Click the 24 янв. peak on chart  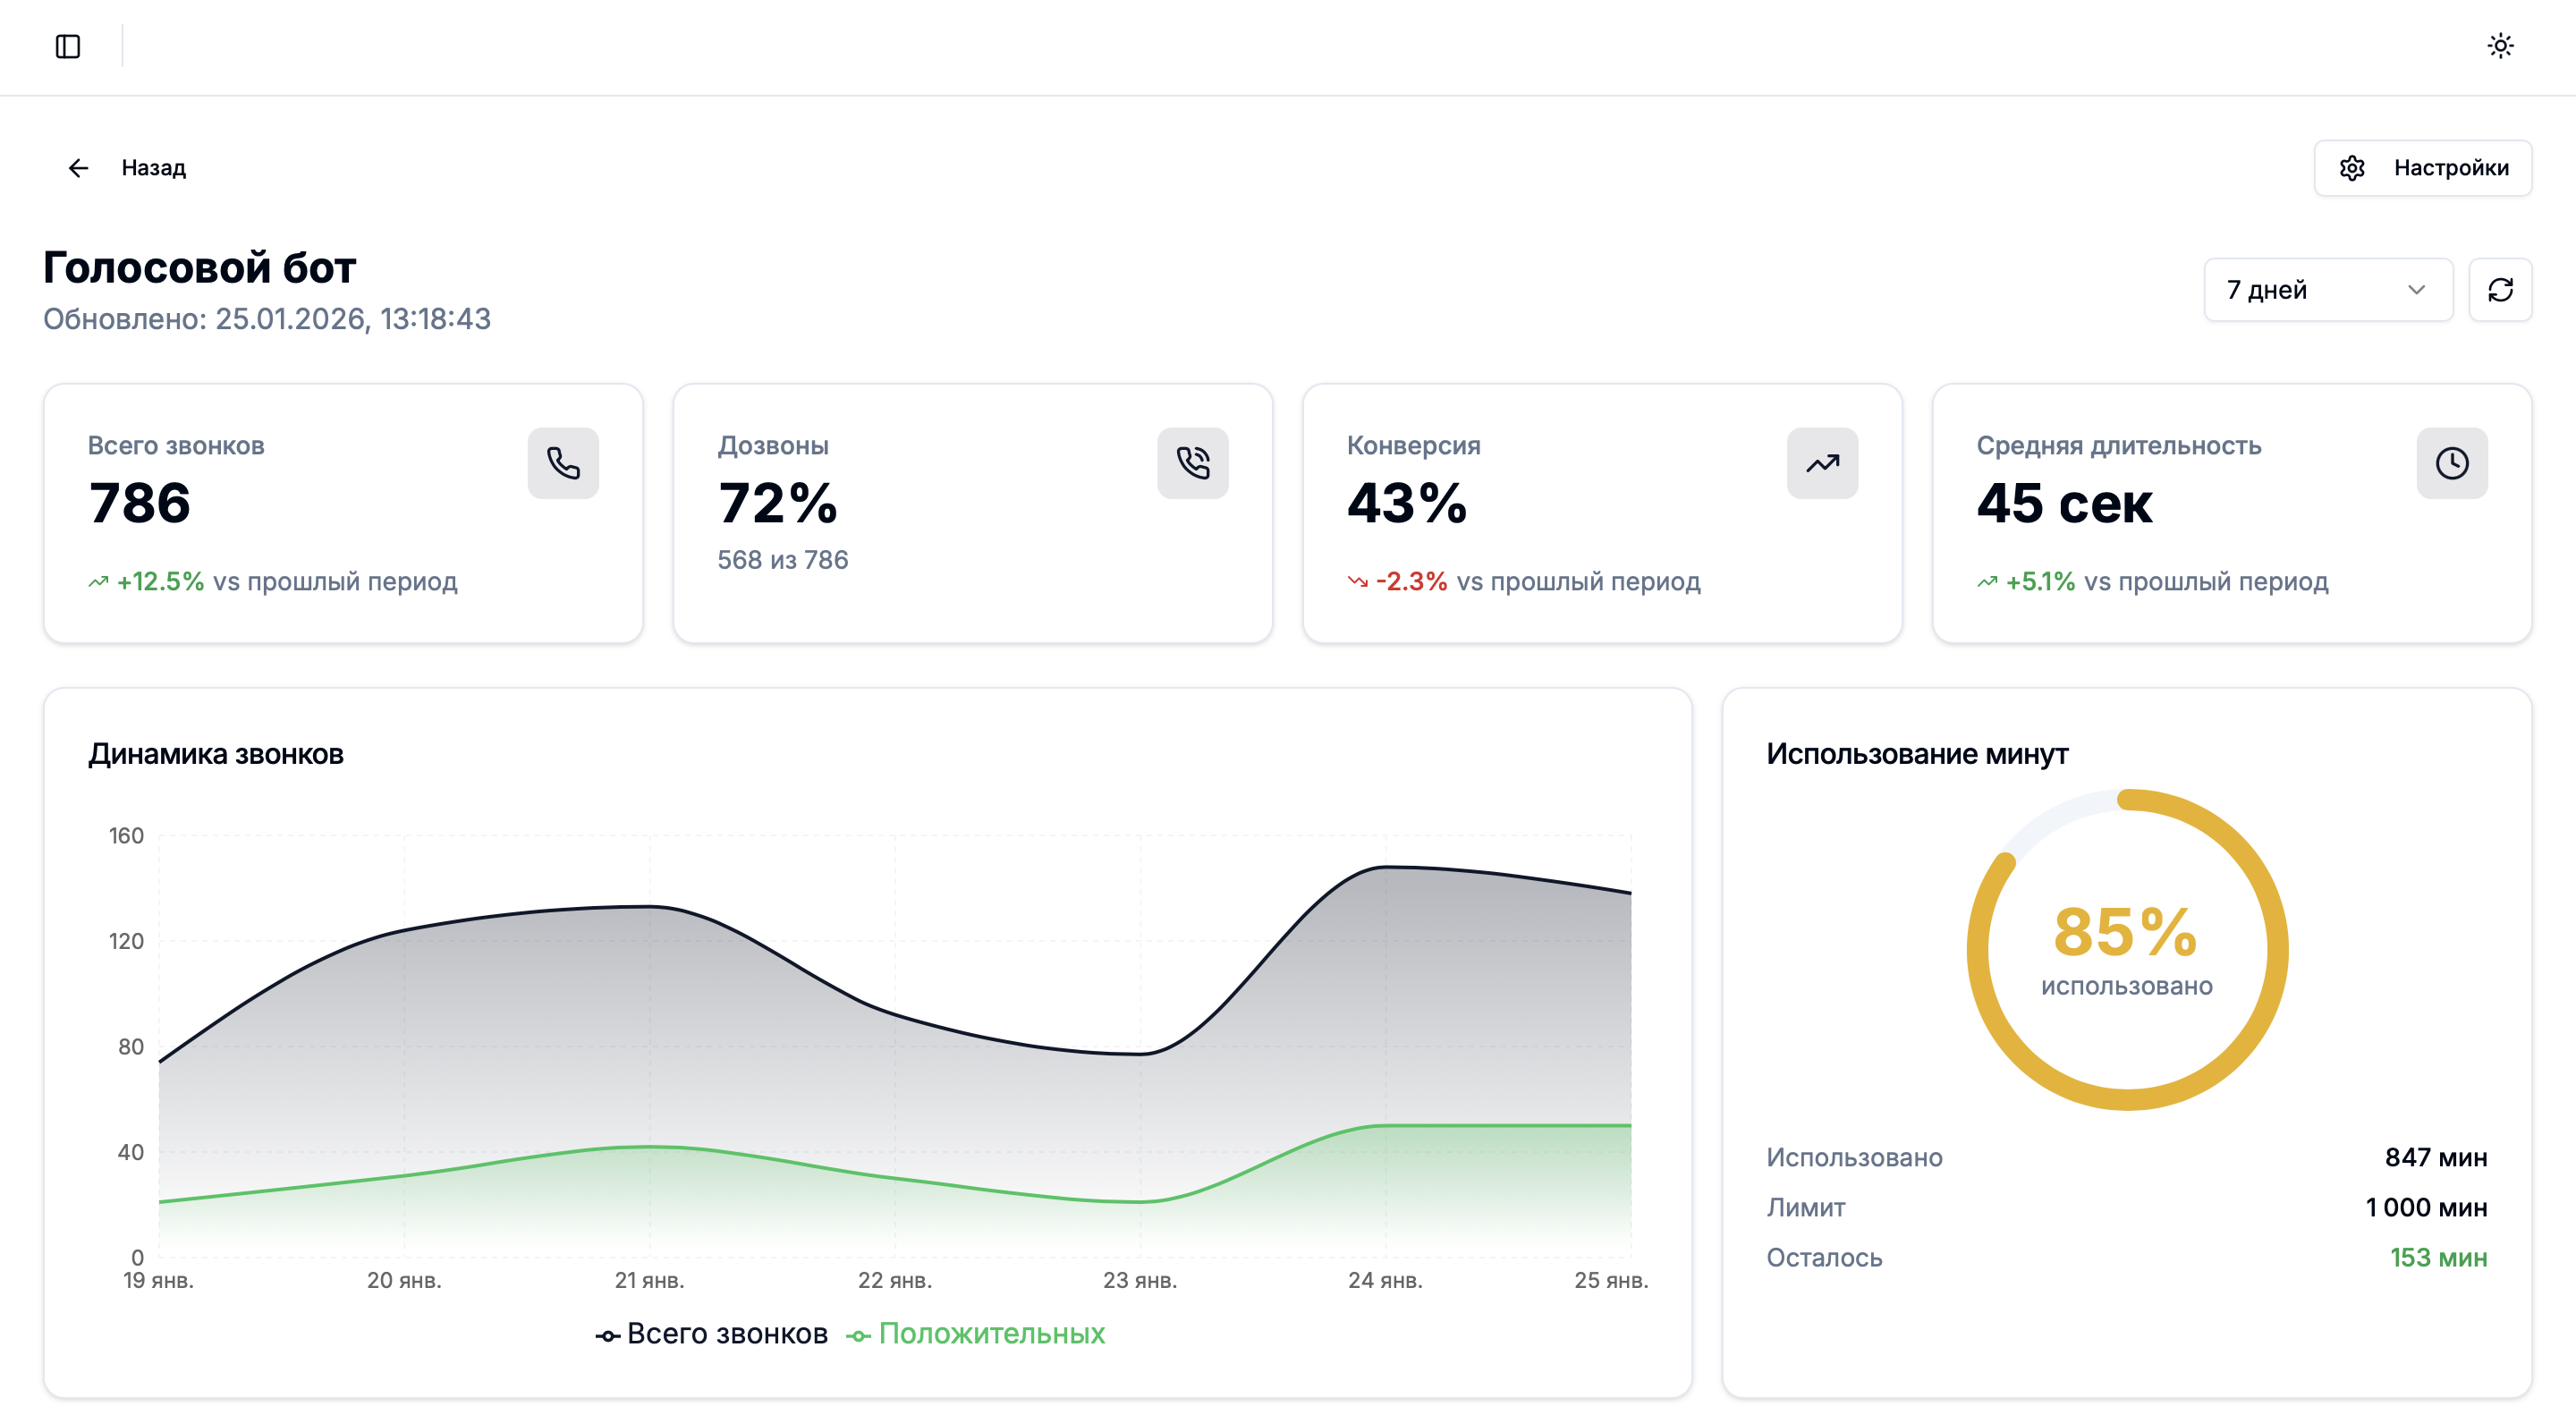(x=1385, y=868)
